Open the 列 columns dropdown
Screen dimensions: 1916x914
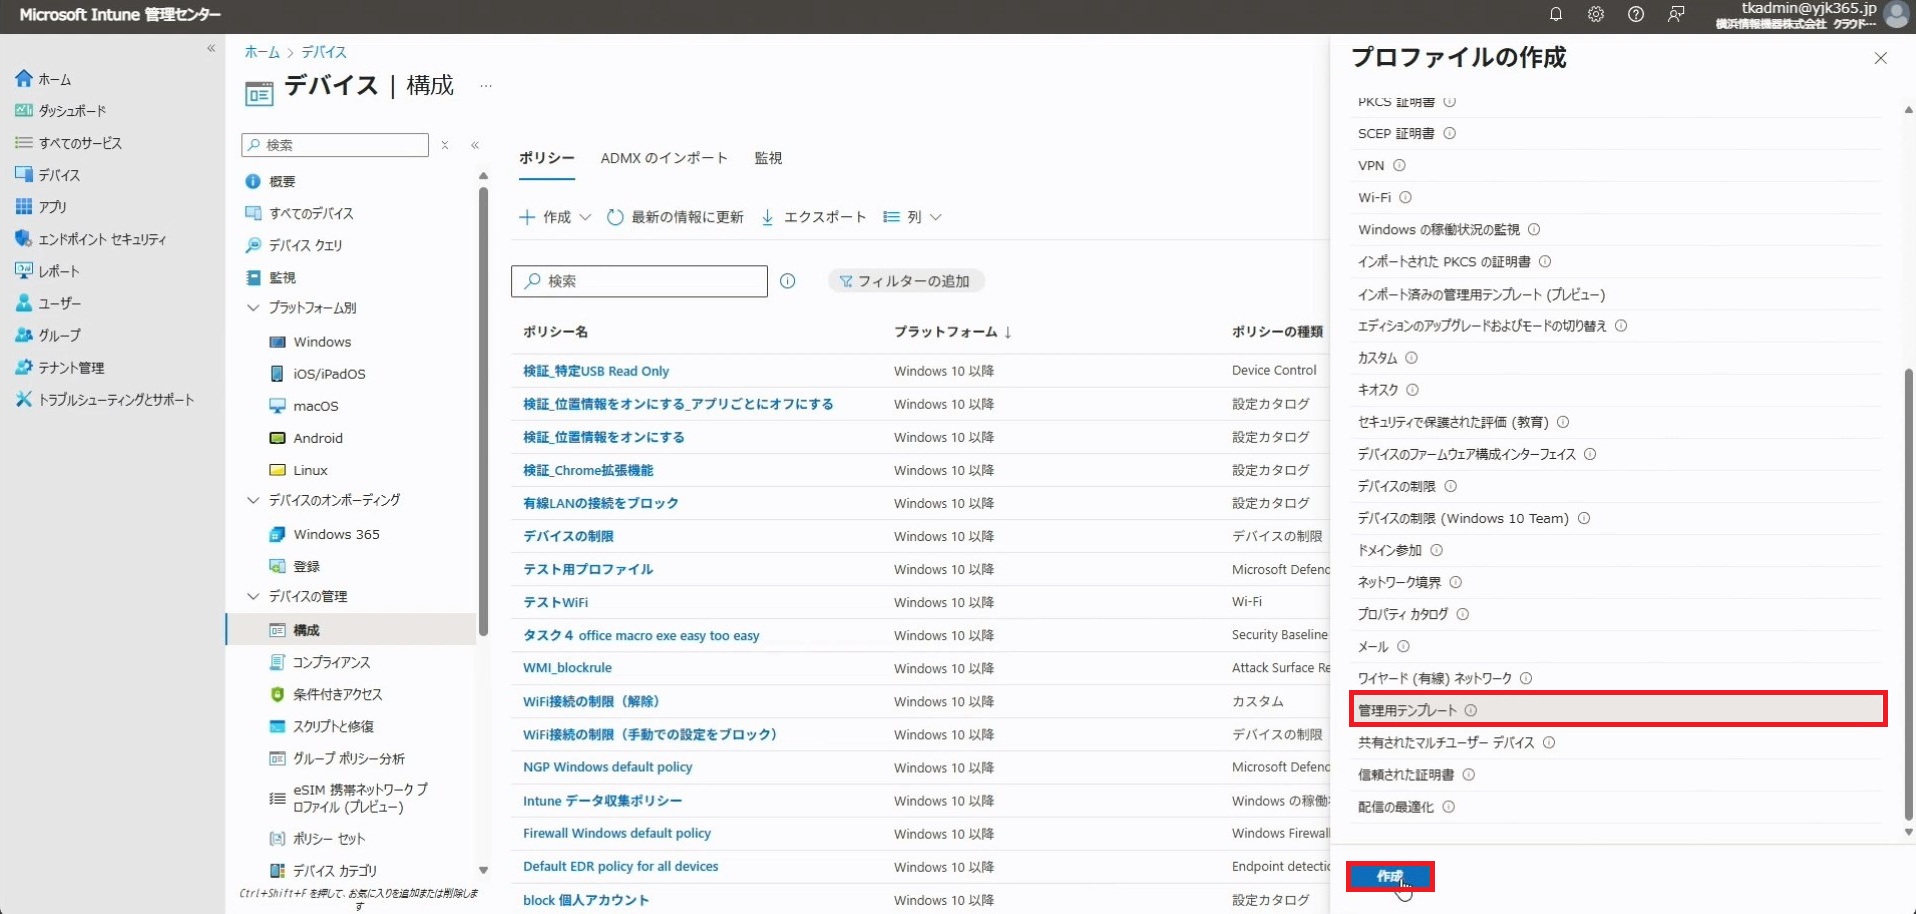[912, 217]
